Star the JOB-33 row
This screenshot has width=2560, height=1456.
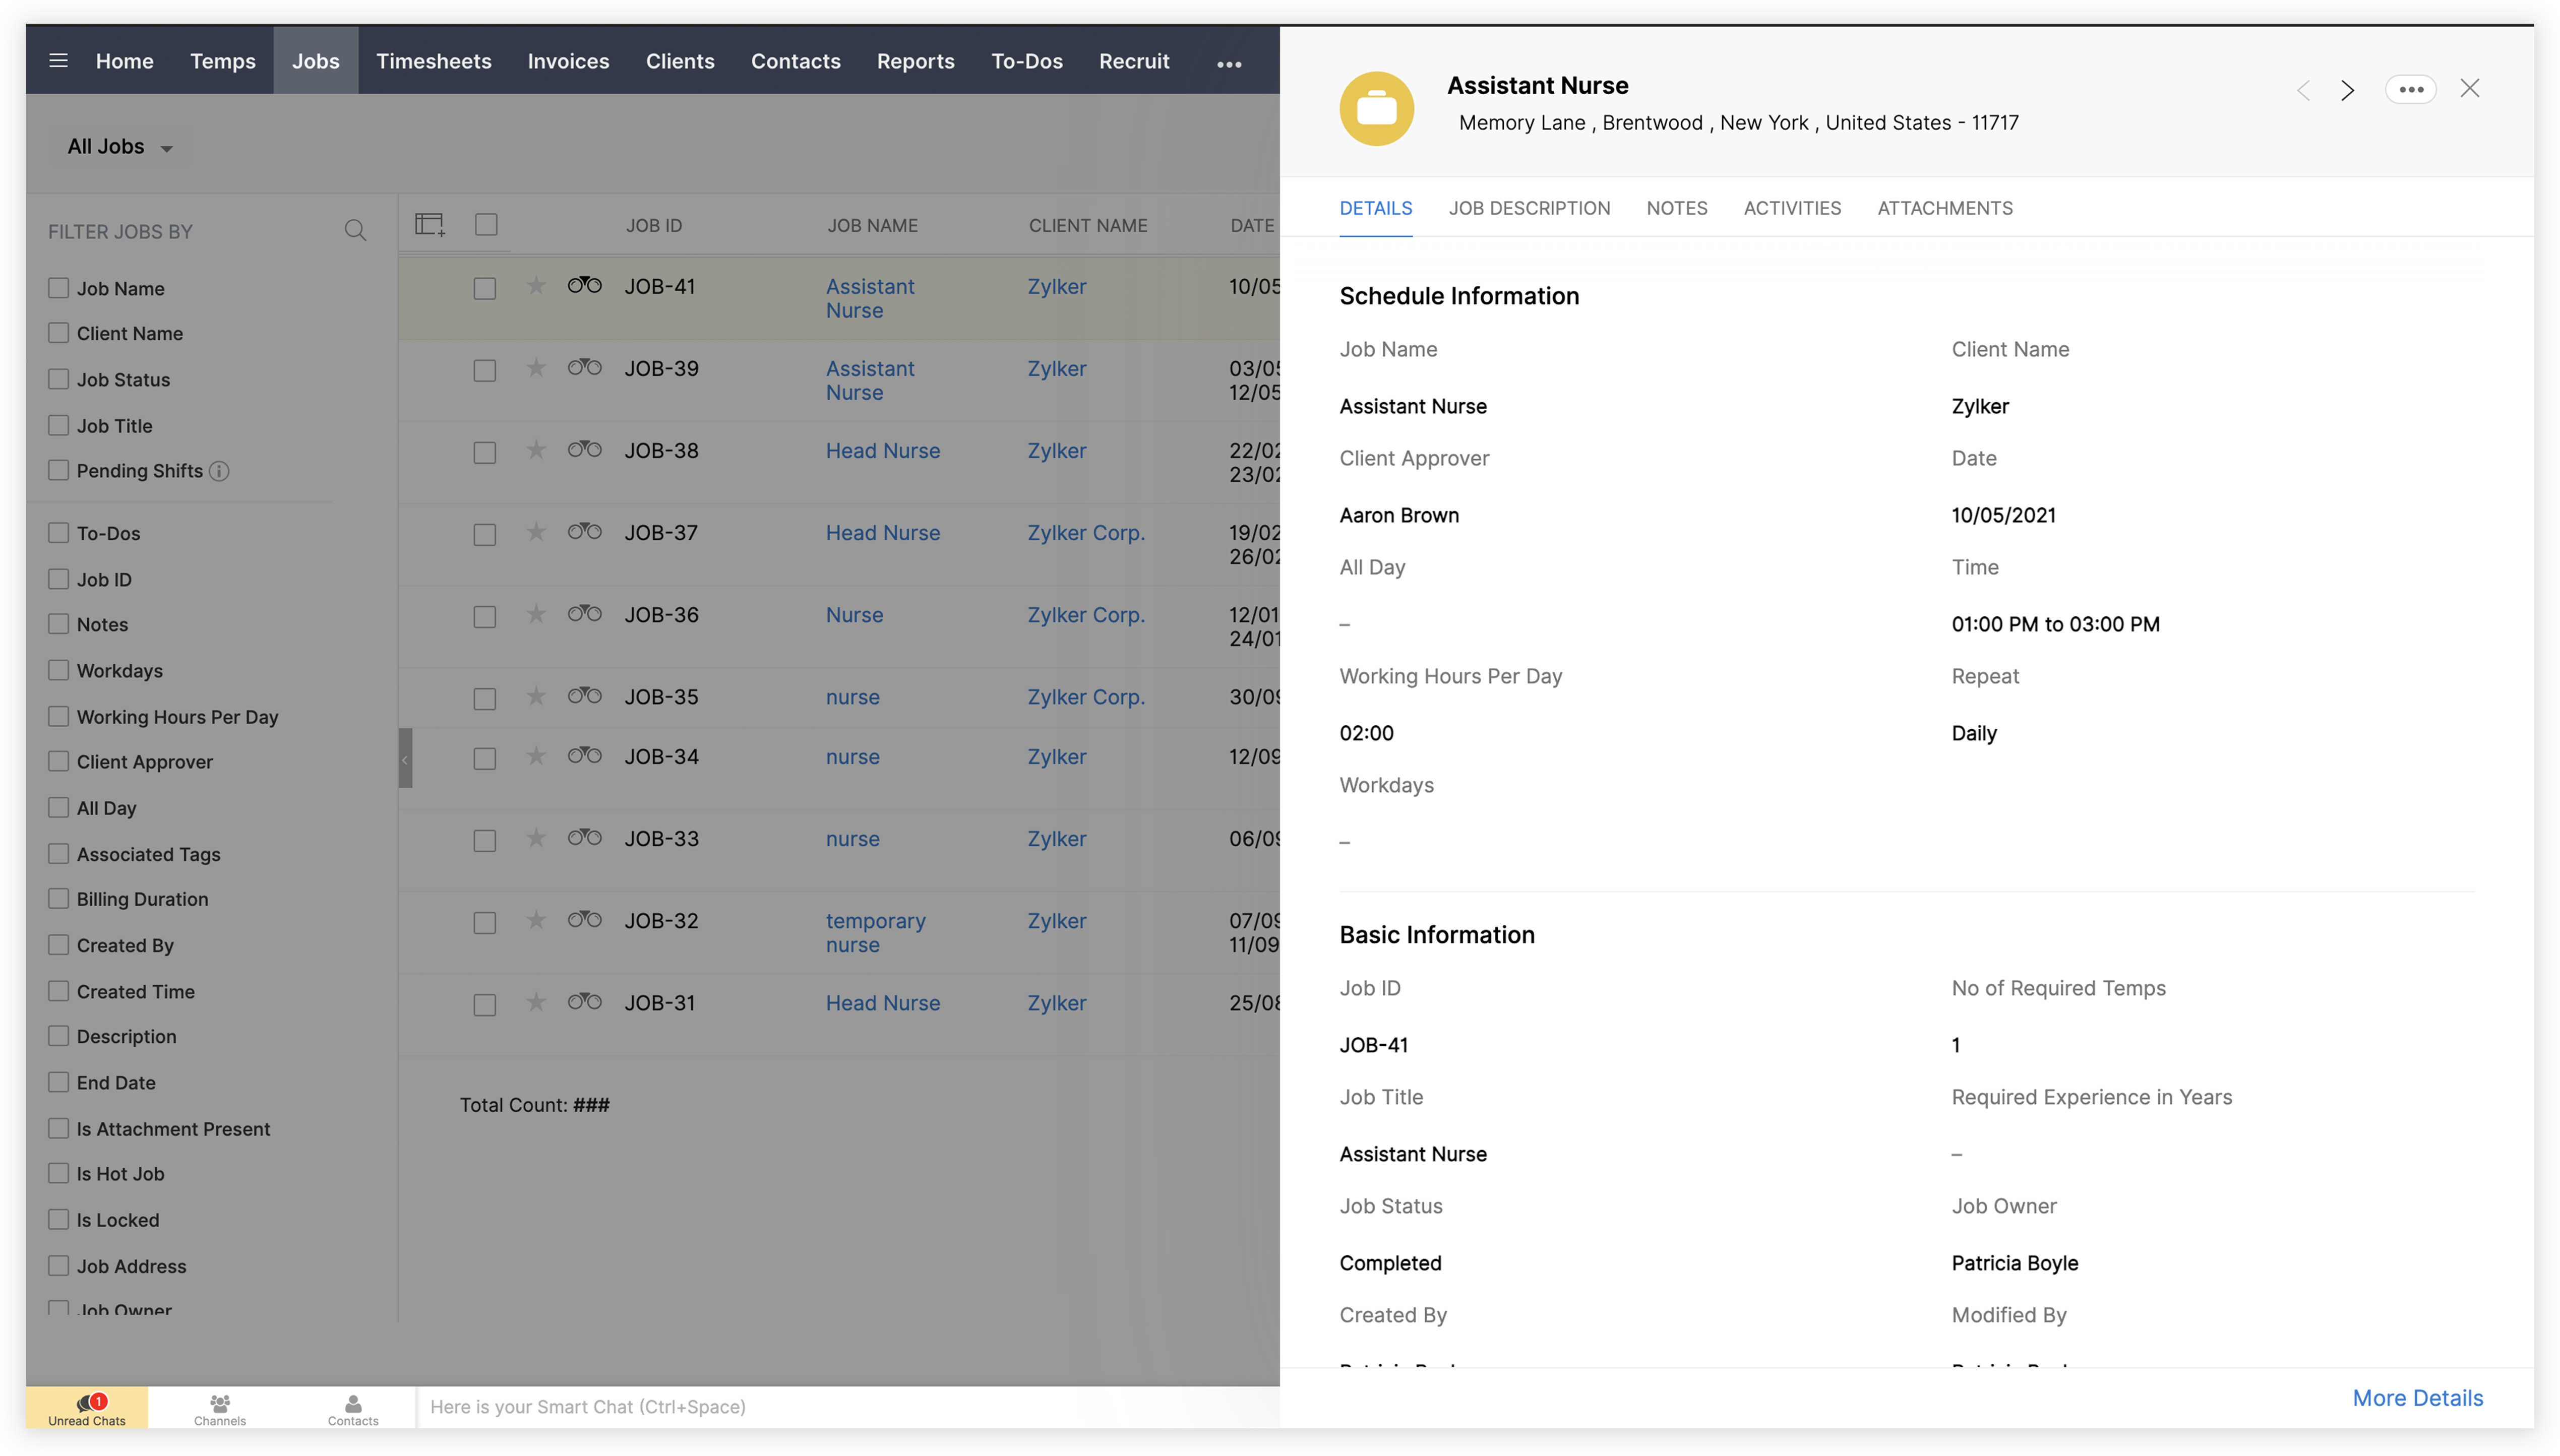click(536, 838)
